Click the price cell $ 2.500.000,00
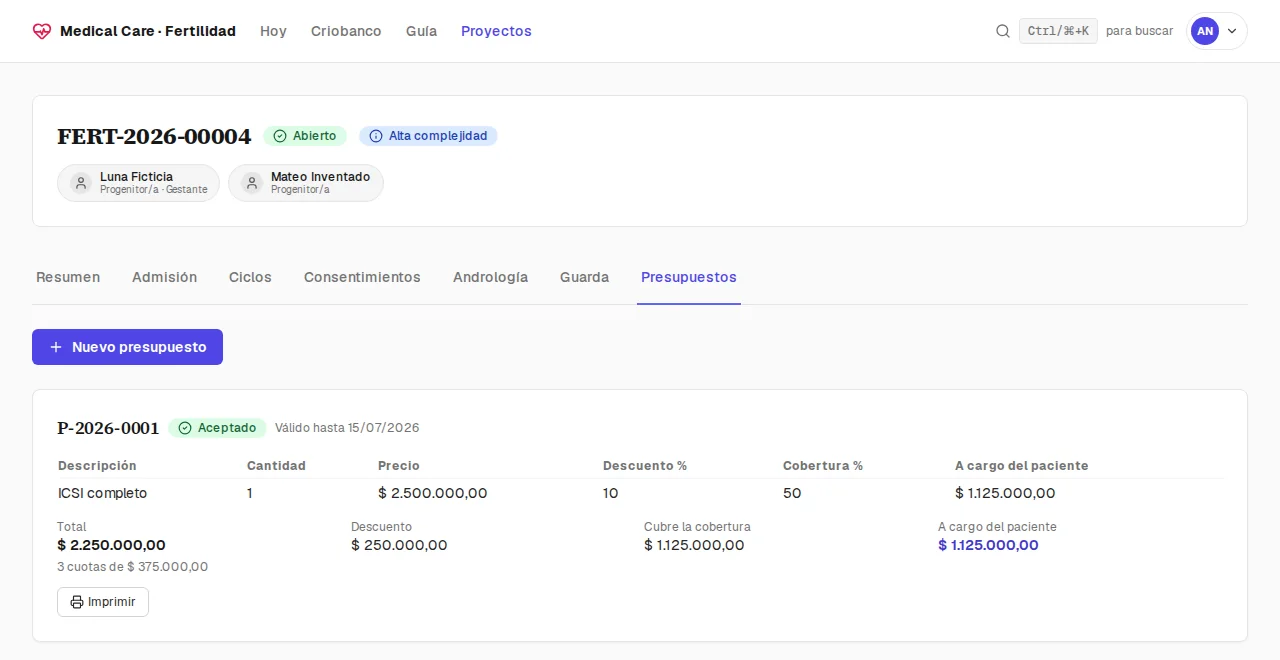Image resolution: width=1280 pixels, height=660 pixels. pyautogui.click(x=433, y=493)
